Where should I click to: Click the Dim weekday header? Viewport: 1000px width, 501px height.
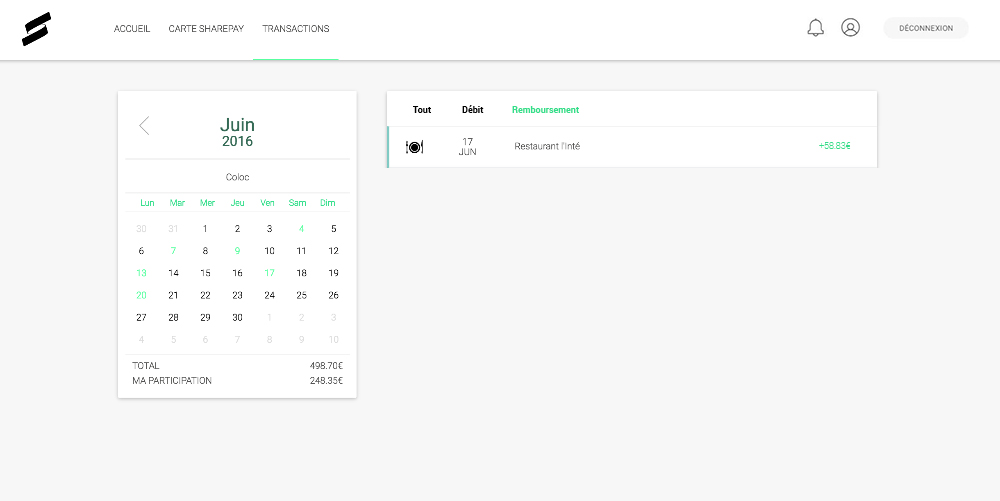click(x=328, y=203)
